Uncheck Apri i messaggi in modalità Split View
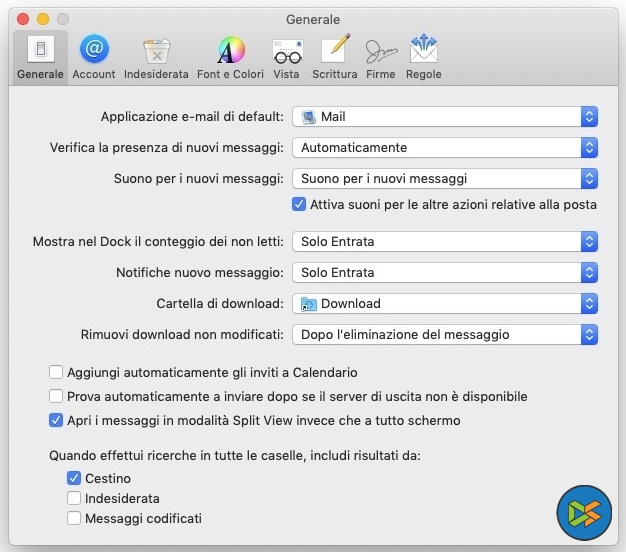 pos(56,421)
